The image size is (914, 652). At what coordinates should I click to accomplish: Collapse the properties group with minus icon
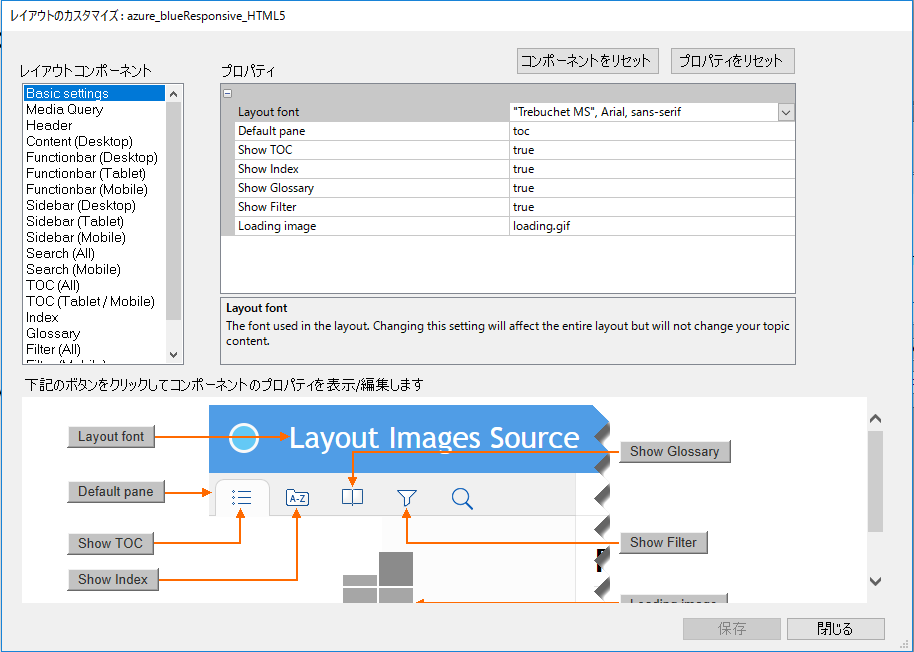click(228, 93)
